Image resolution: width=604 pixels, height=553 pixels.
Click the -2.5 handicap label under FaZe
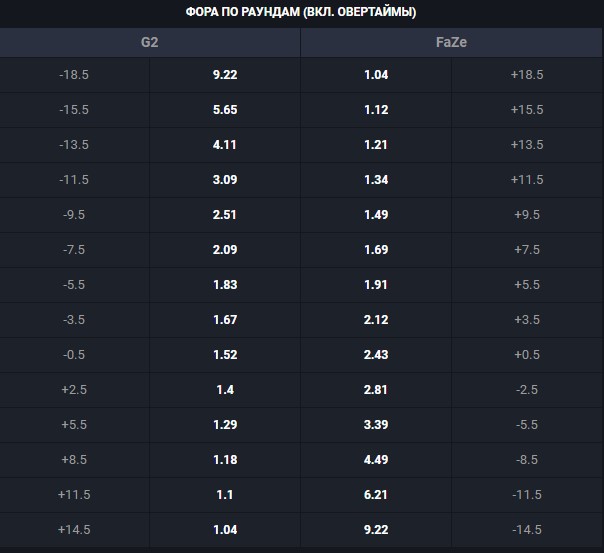pos(527,390)
